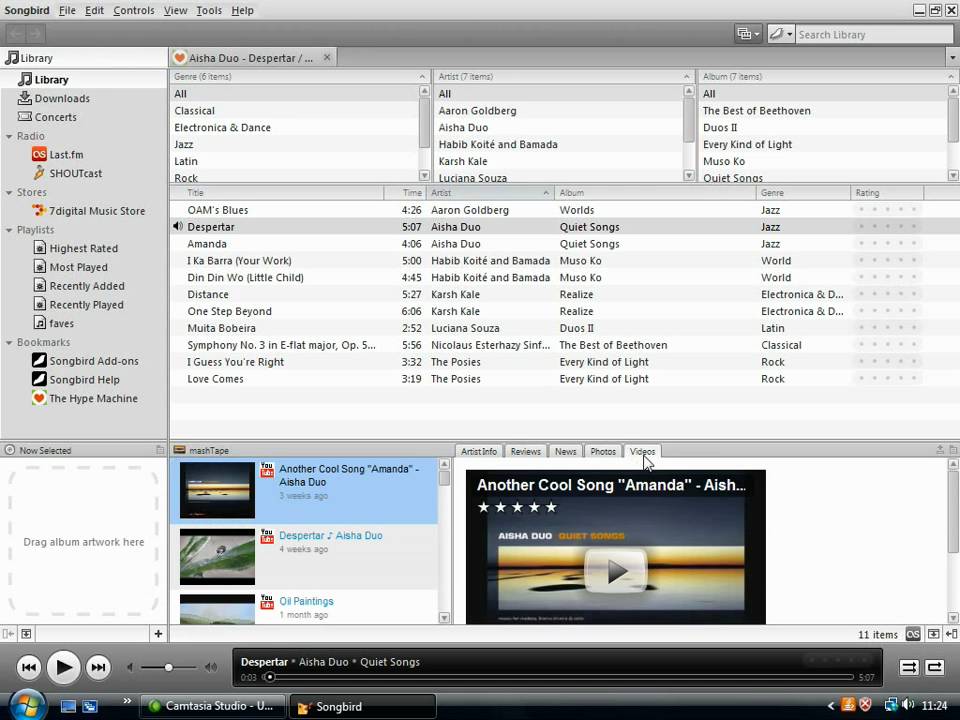
Task: Switch to the Photos tab
Action: pos(603,451)
